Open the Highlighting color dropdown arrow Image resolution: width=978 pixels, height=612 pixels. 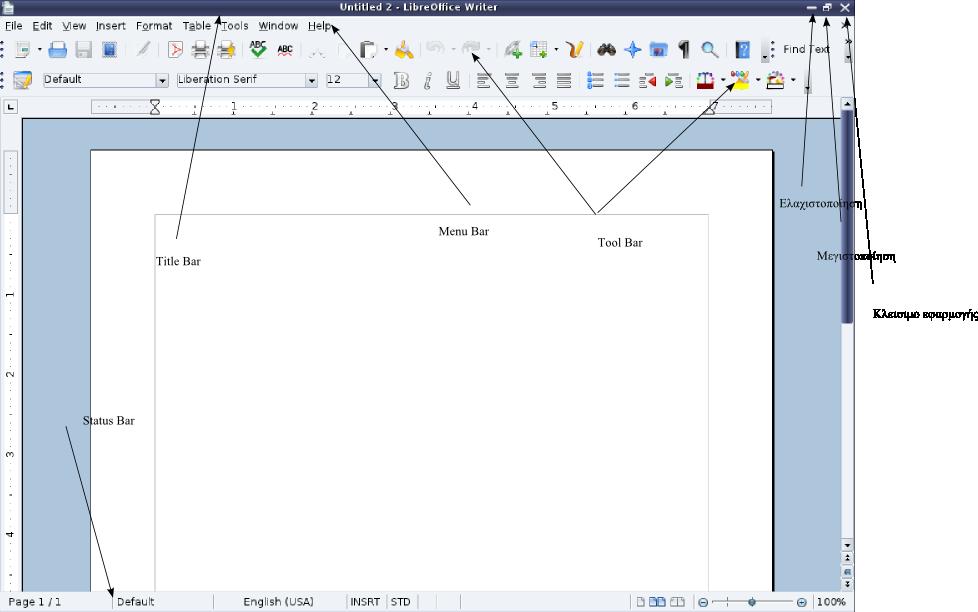758,80
